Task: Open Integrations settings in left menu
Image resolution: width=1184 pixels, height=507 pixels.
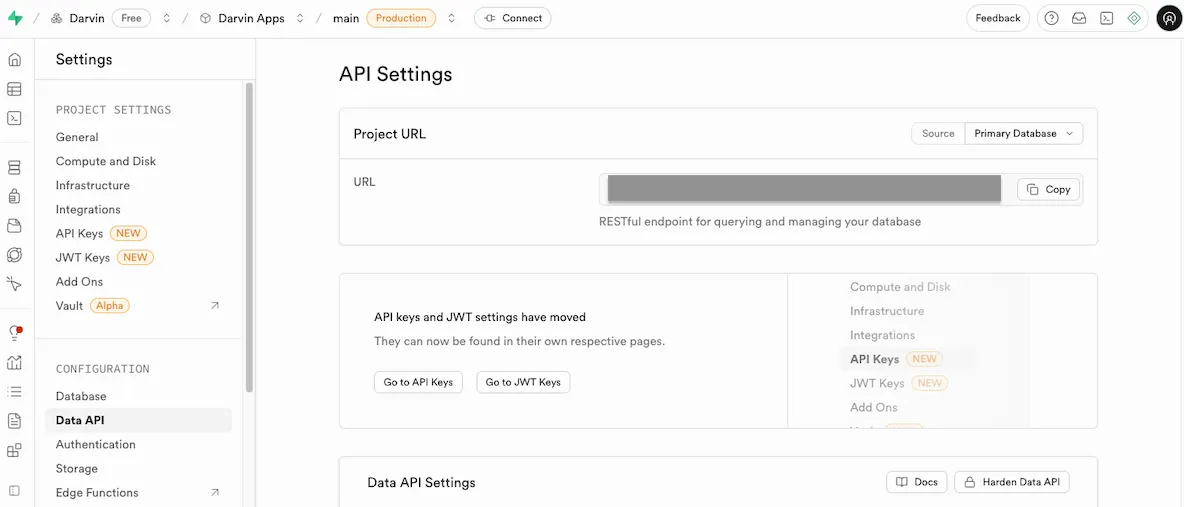Action: (x=88, y=209)
